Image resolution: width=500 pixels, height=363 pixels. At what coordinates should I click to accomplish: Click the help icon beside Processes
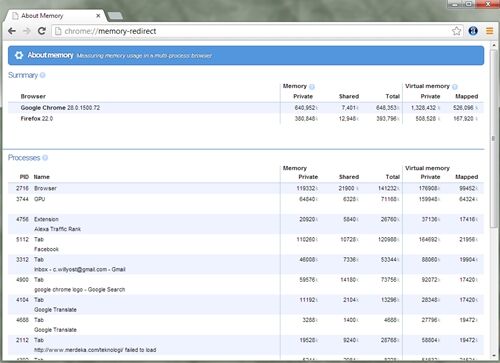coord(45,158)
